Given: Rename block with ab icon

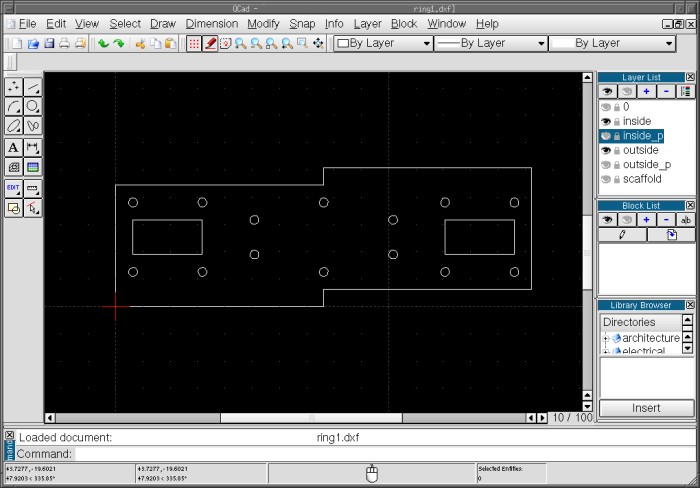Looking at the screenshot, I should (686, 220).
